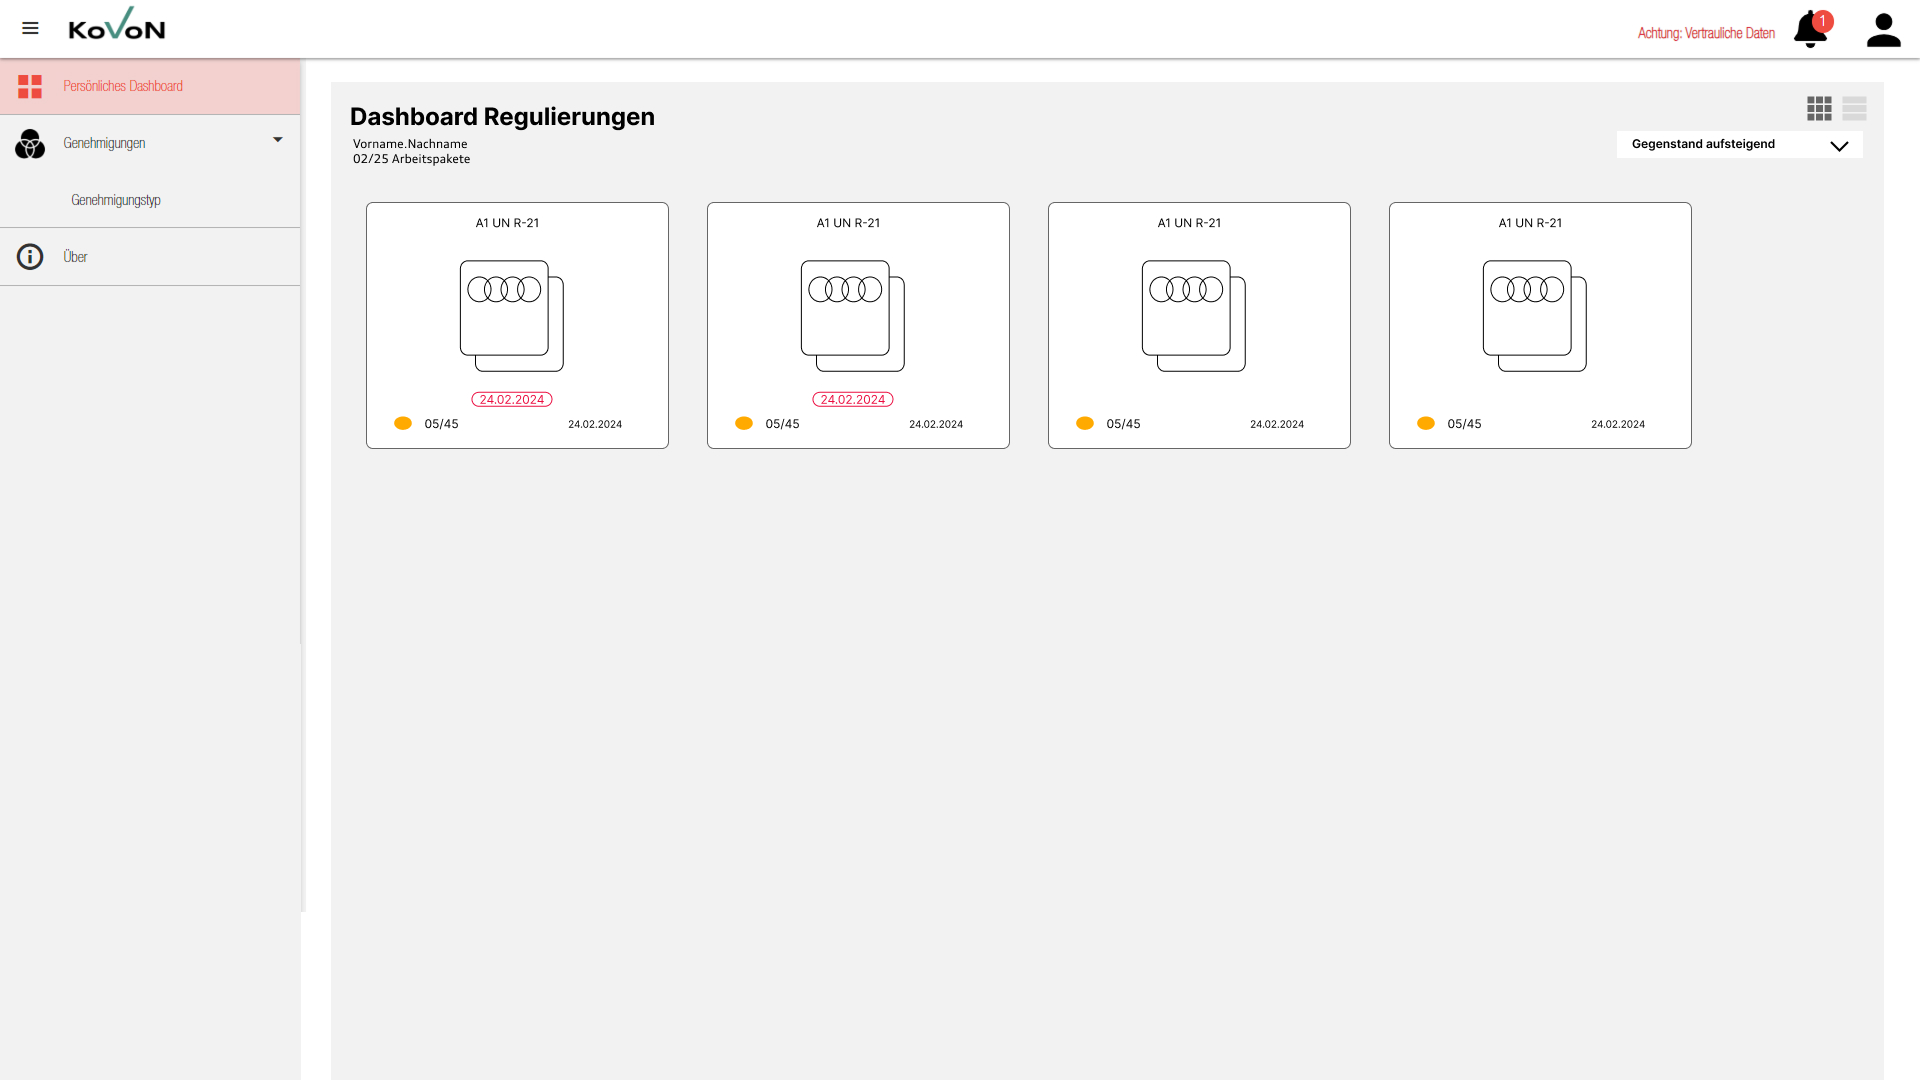
Task: Open the Über menu item
Action: pyautogui.click(x=75, y=257)
